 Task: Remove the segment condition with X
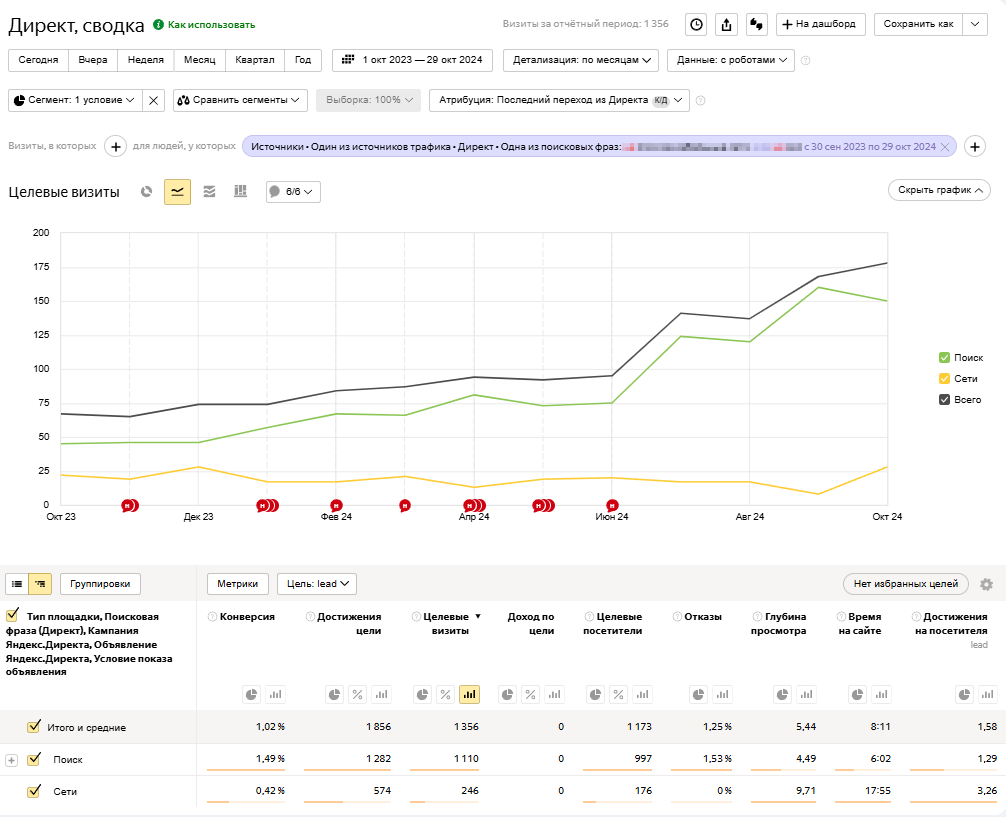point(153,100)
